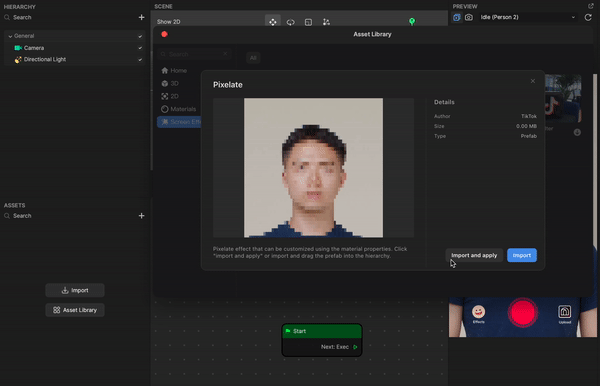Close Asset Library with red dot
Viewport: 600px width, 386px height.
(x=165, y=34)
